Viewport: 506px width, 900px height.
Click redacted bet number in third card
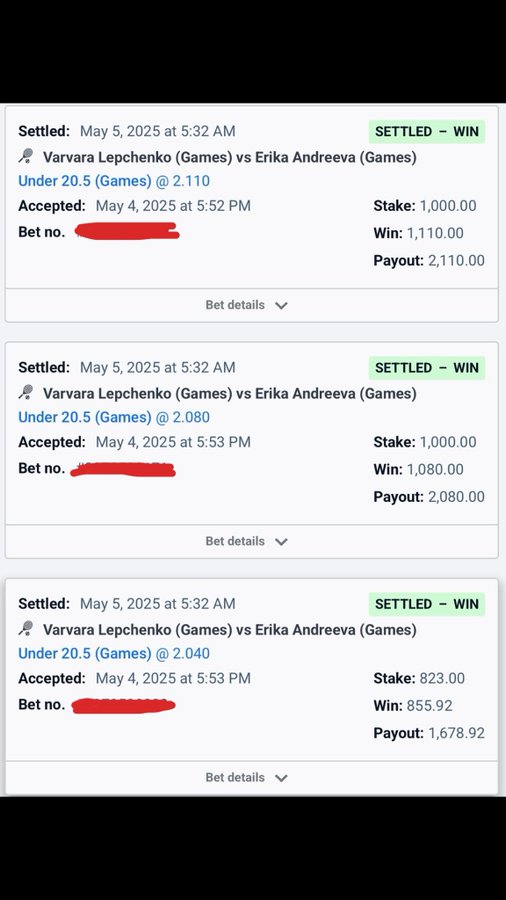coord(123,705)
